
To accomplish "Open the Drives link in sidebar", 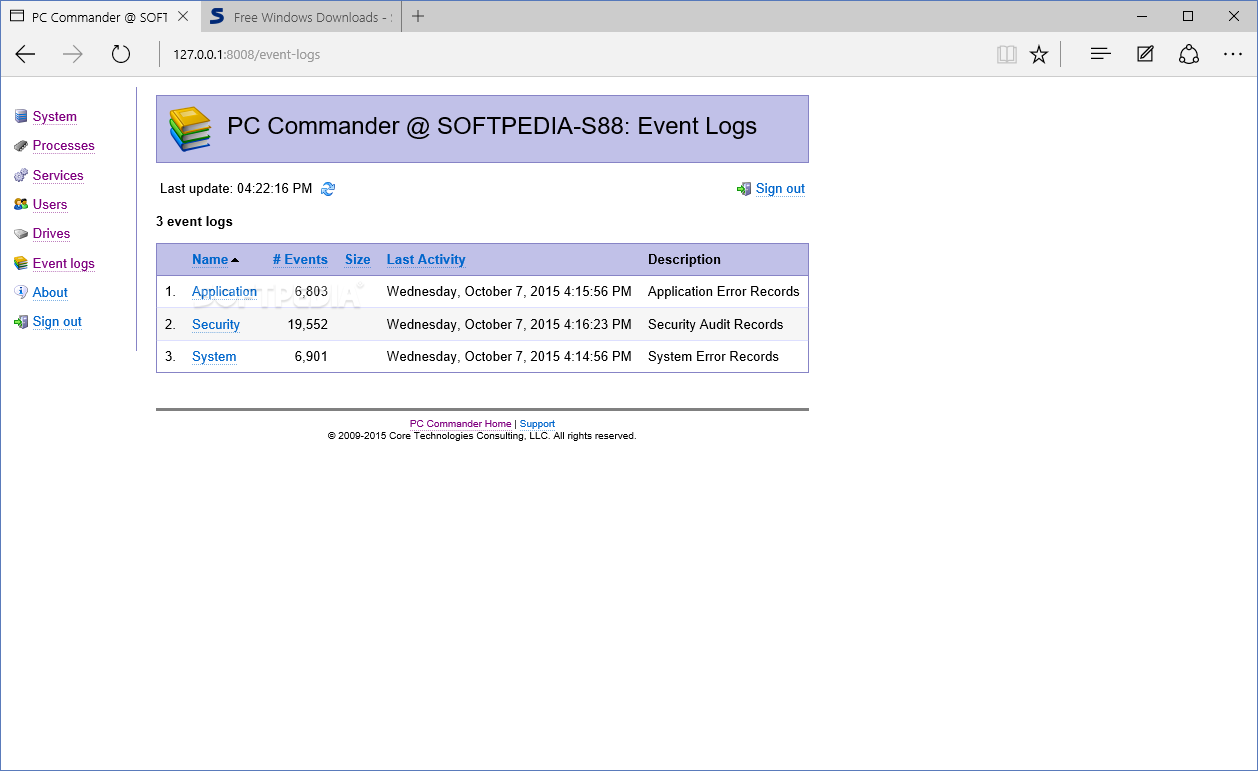I will click(51, 234).
